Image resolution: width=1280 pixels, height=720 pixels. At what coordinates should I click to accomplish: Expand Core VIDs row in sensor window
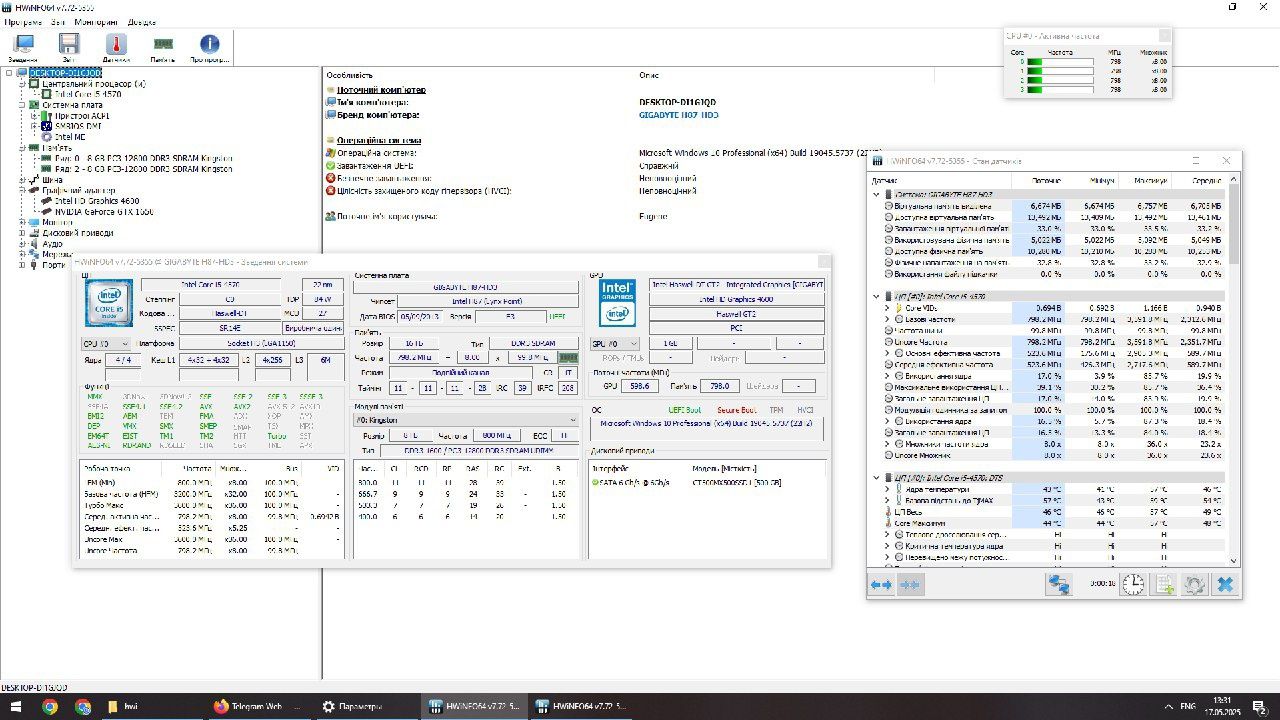[x=887, y=308]
